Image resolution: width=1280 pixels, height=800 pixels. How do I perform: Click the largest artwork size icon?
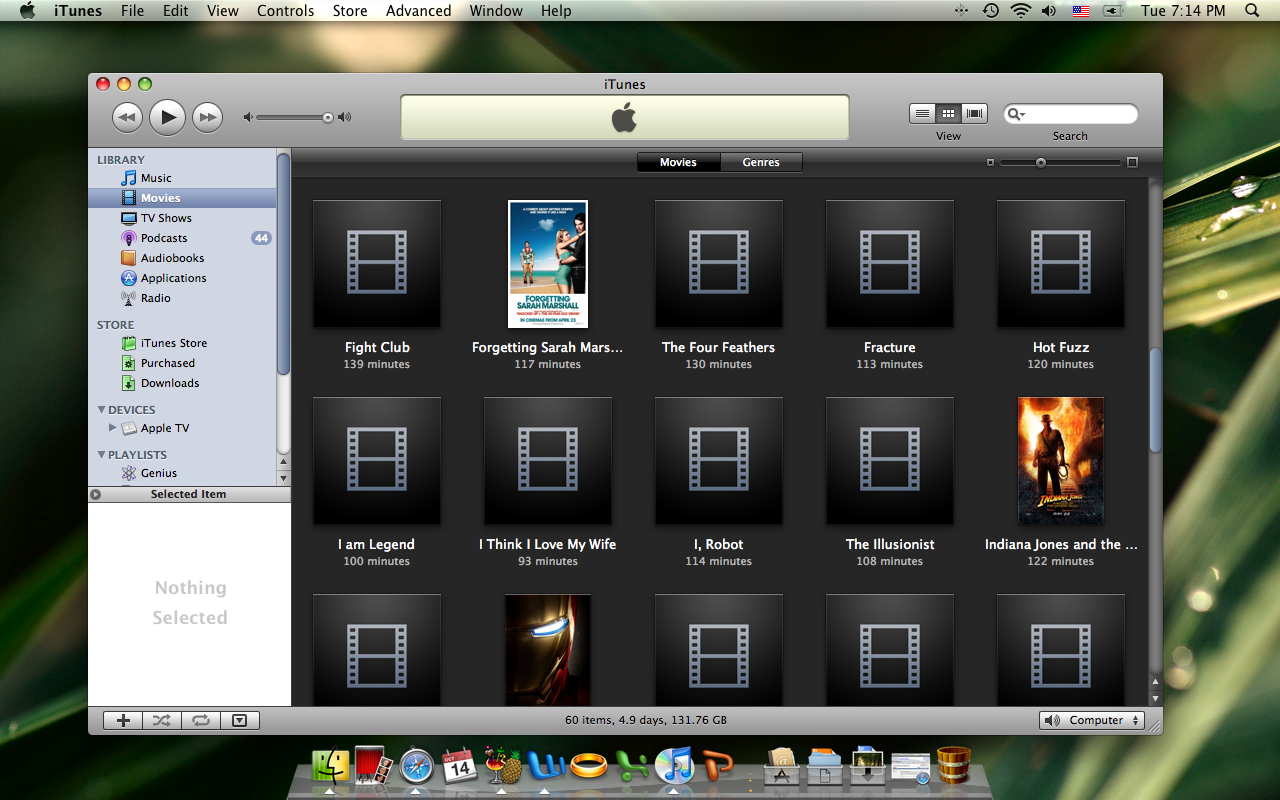point(1132,162)
